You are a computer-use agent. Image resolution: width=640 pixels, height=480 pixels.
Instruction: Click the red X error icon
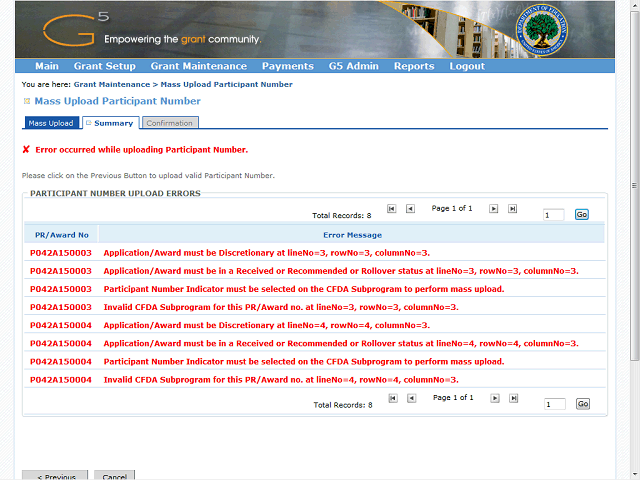(26, 149)
